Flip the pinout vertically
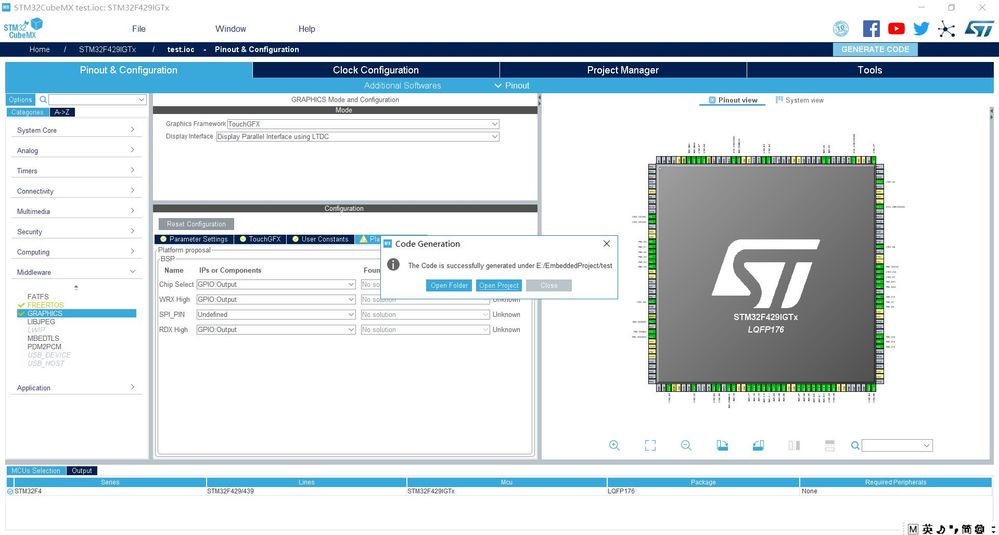The height and width of the screenshot is (535, 999). (830, 445)
